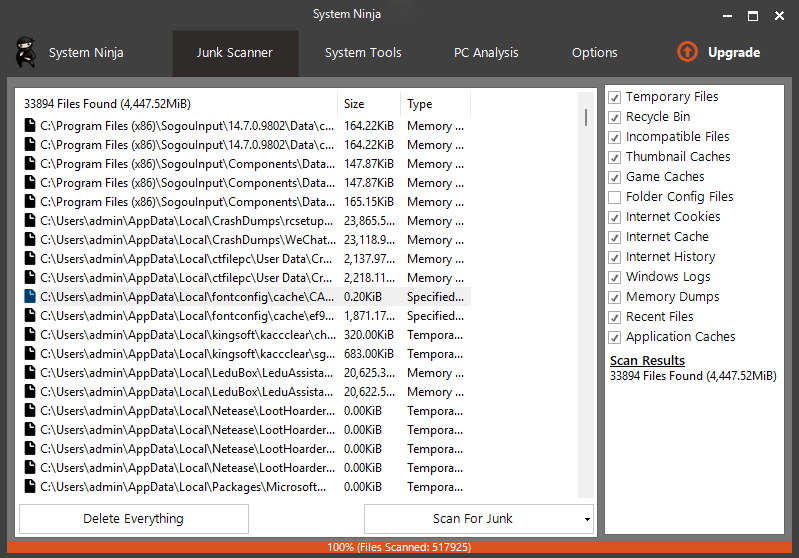Image resolution: width=799 pixels, height=558 pixels.
Task: Click file icon of CrashDumps\rcsetup row
Action: tap(30, 221)
